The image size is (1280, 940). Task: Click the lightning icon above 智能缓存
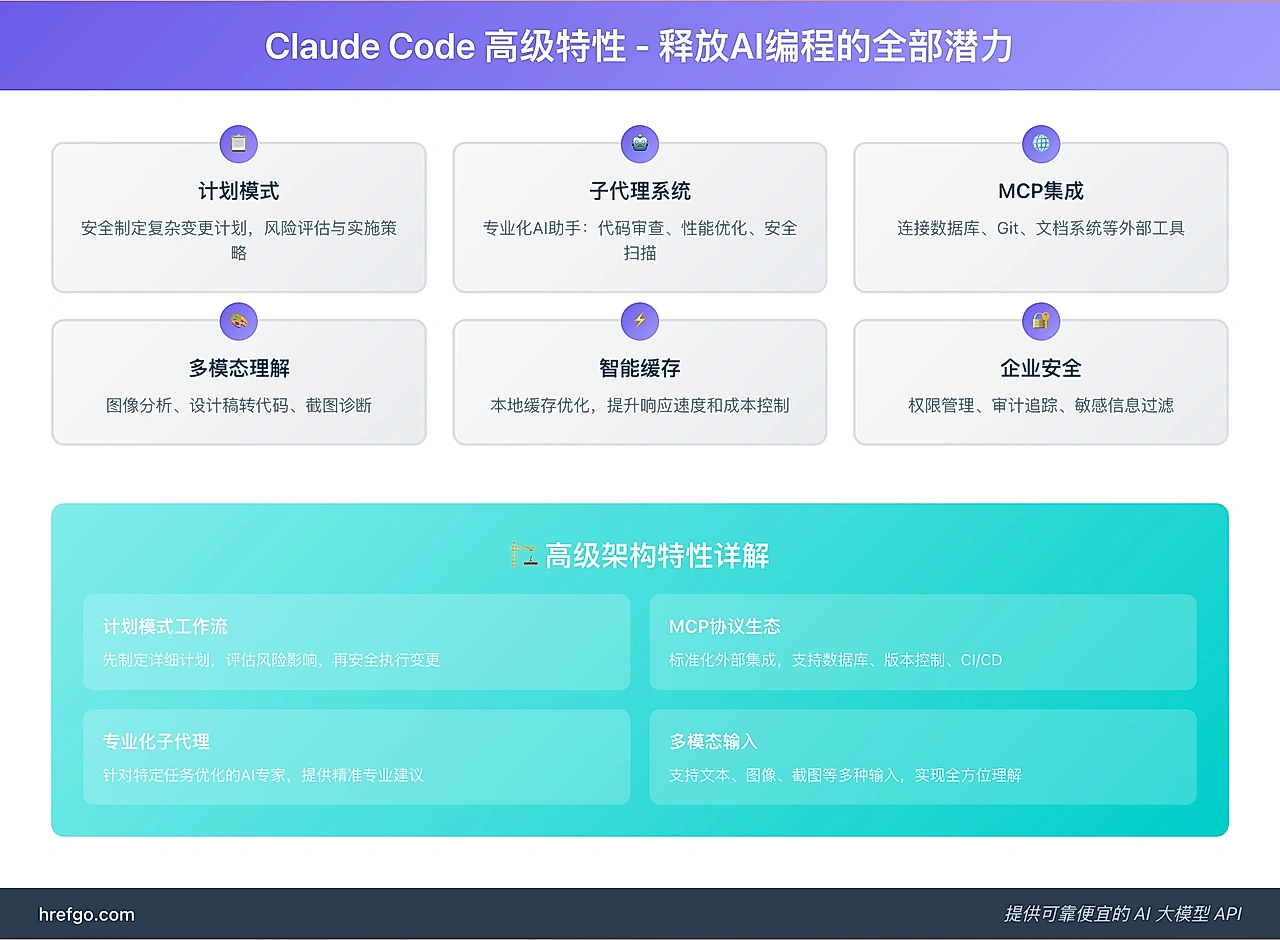pos(640,321)
